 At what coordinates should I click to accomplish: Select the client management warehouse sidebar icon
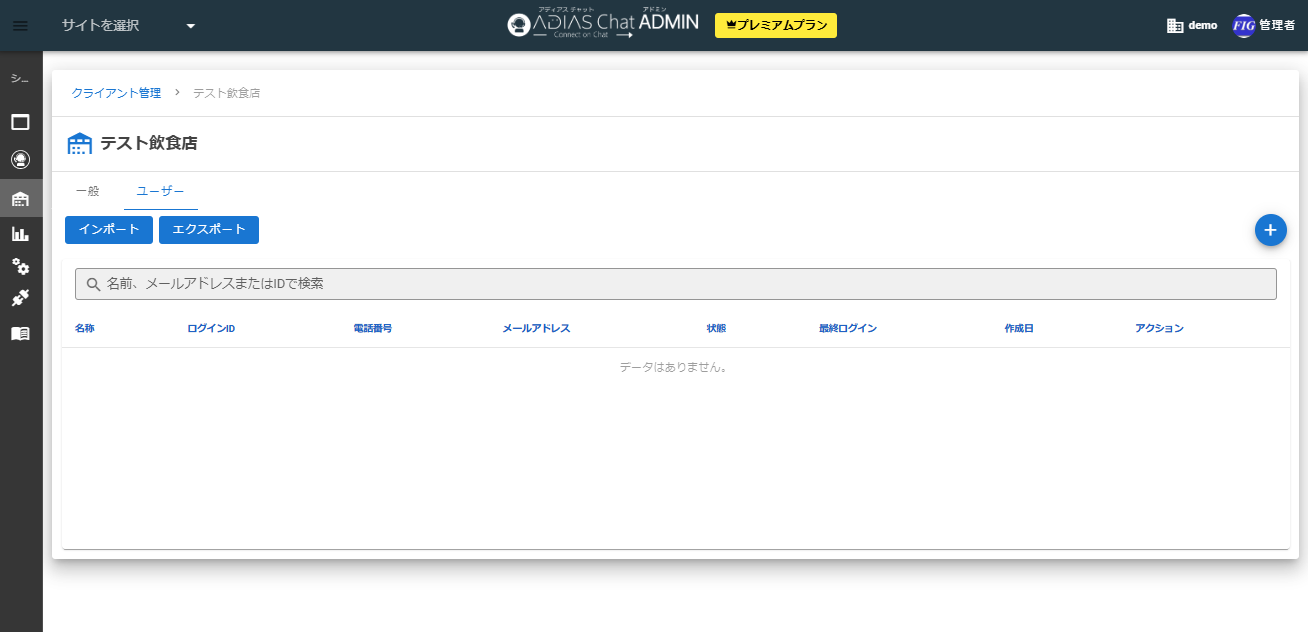[20, 198]
